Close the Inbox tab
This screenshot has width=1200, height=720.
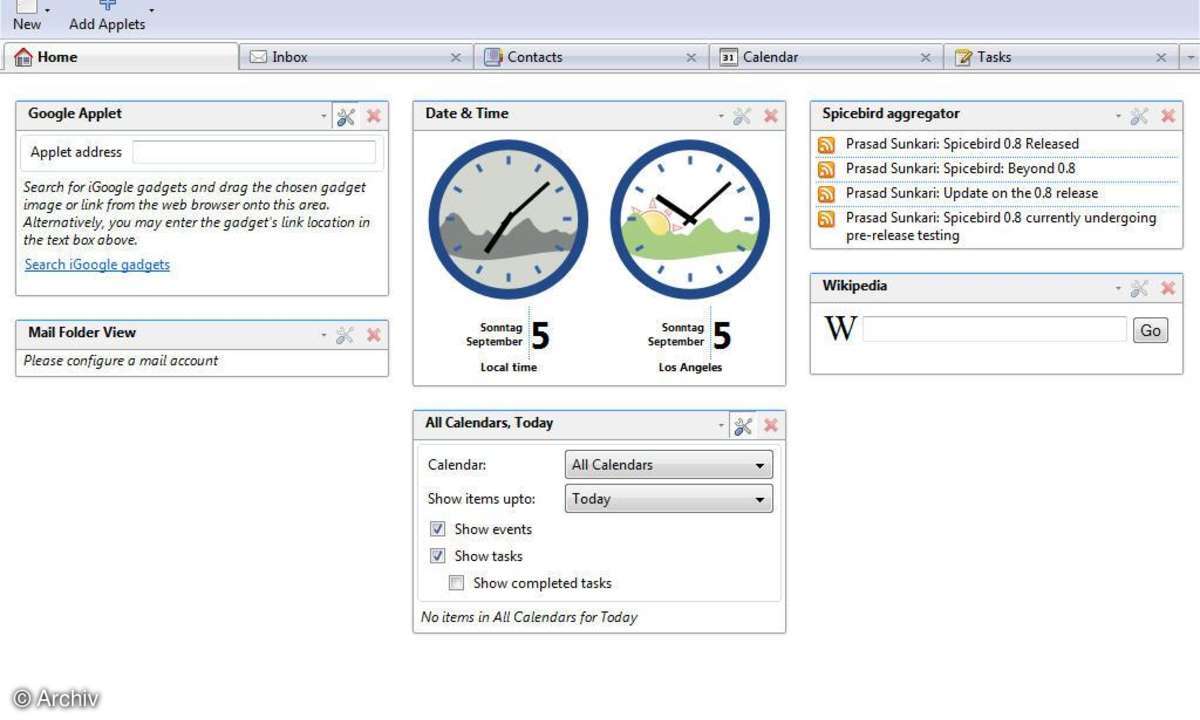[x=456, y=58]
